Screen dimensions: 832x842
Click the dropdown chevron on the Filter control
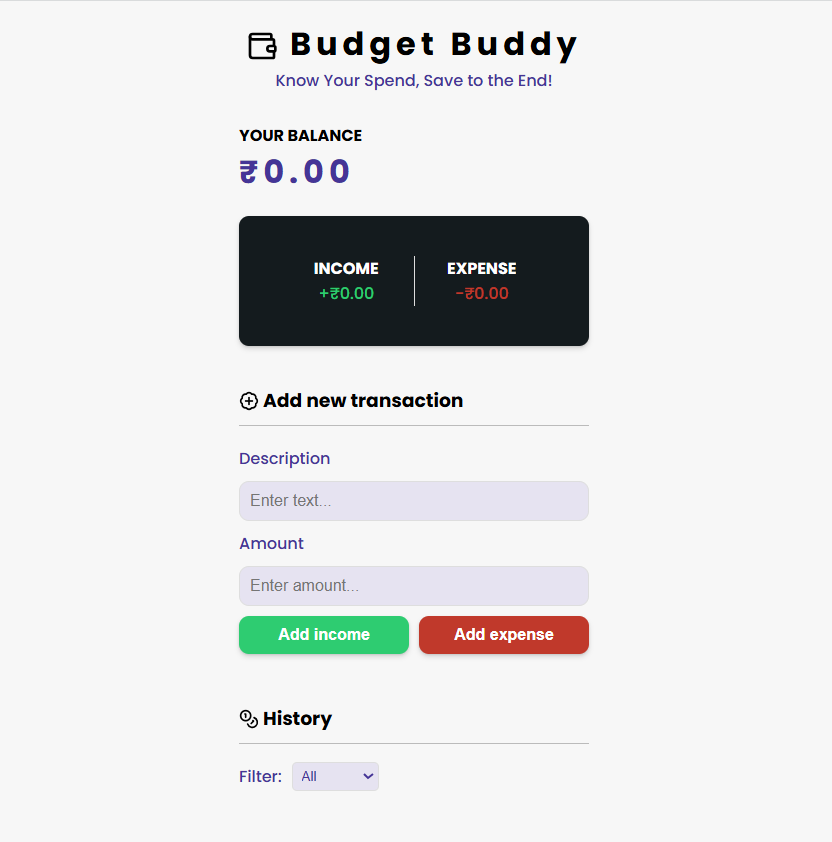(x=366, y=776)
